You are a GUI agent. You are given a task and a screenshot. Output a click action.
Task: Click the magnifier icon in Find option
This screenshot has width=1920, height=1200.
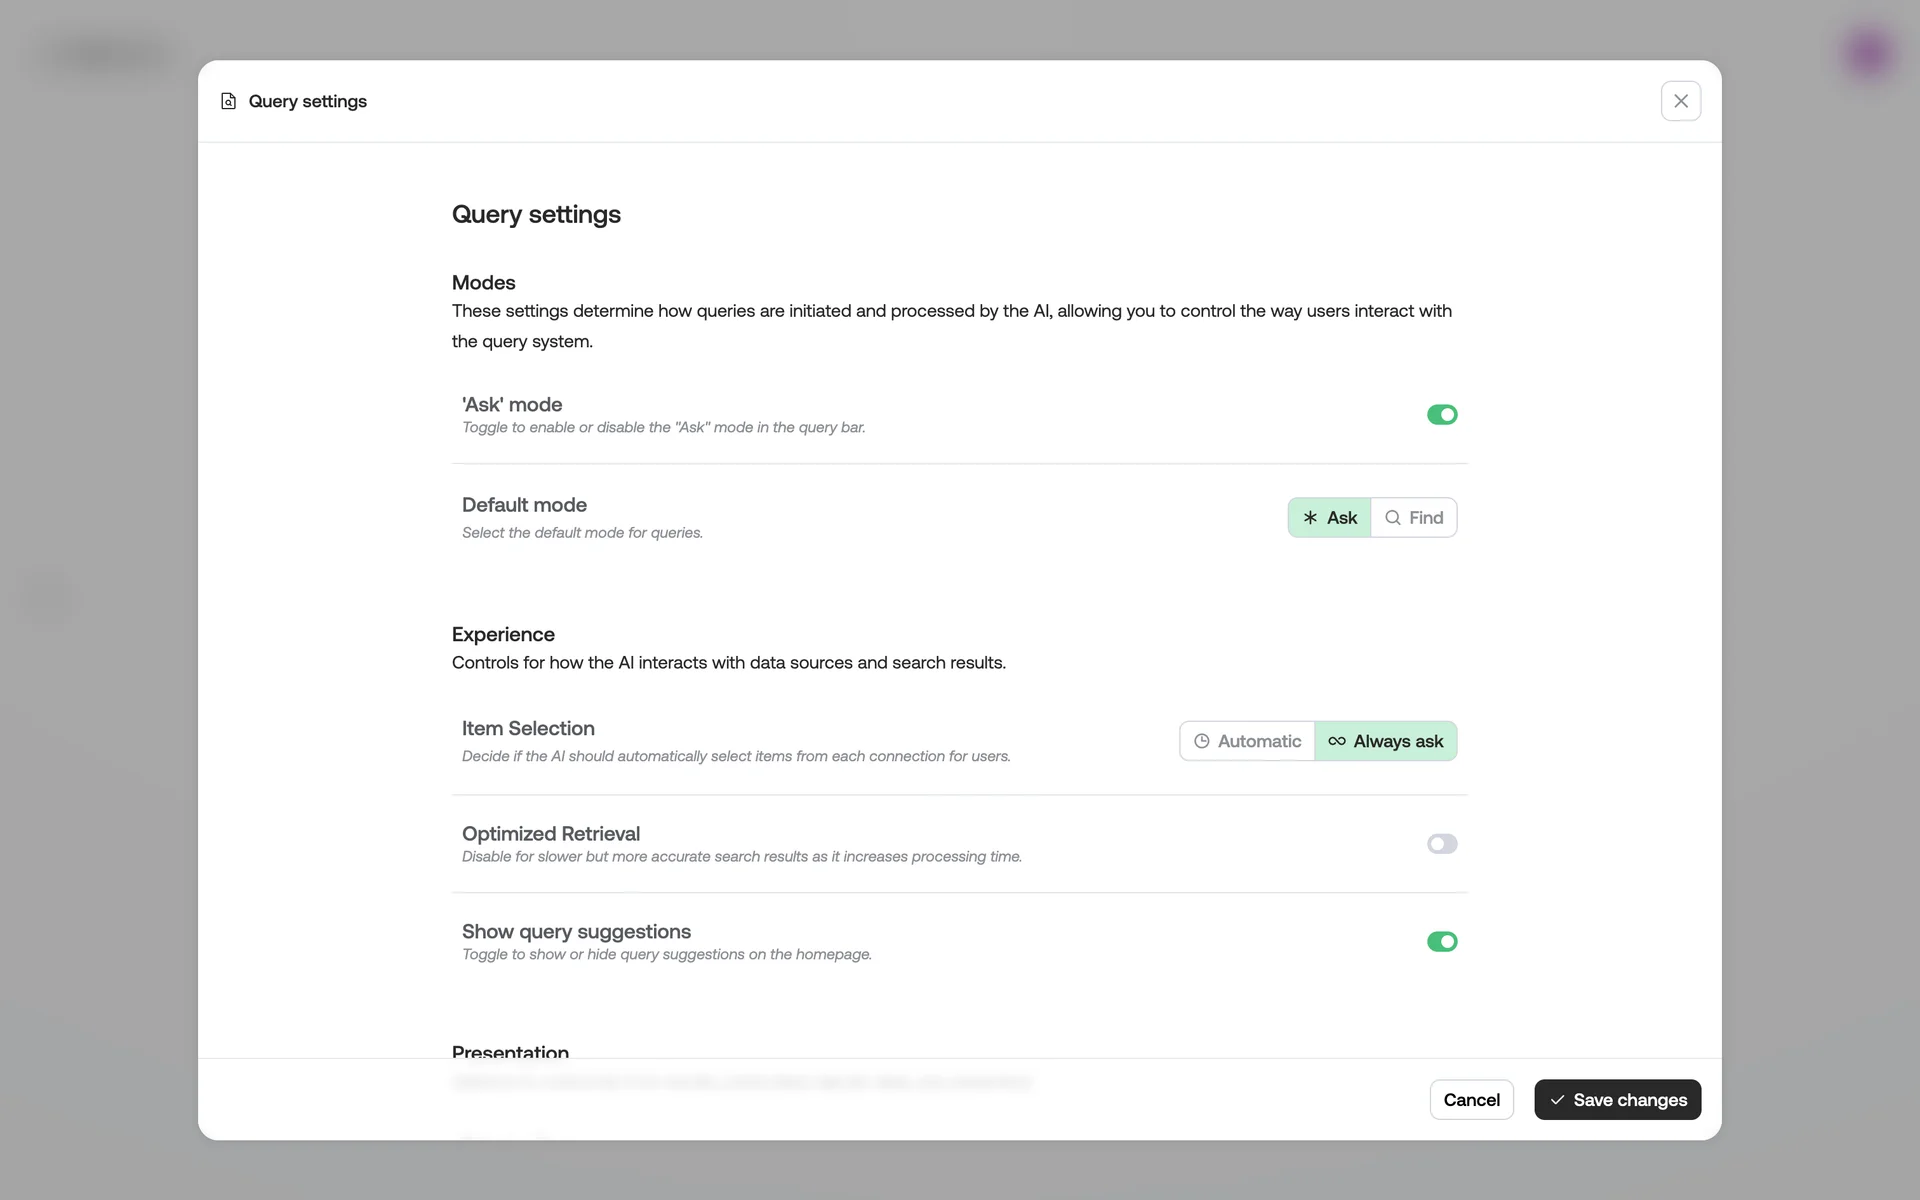pos(1392,518)
